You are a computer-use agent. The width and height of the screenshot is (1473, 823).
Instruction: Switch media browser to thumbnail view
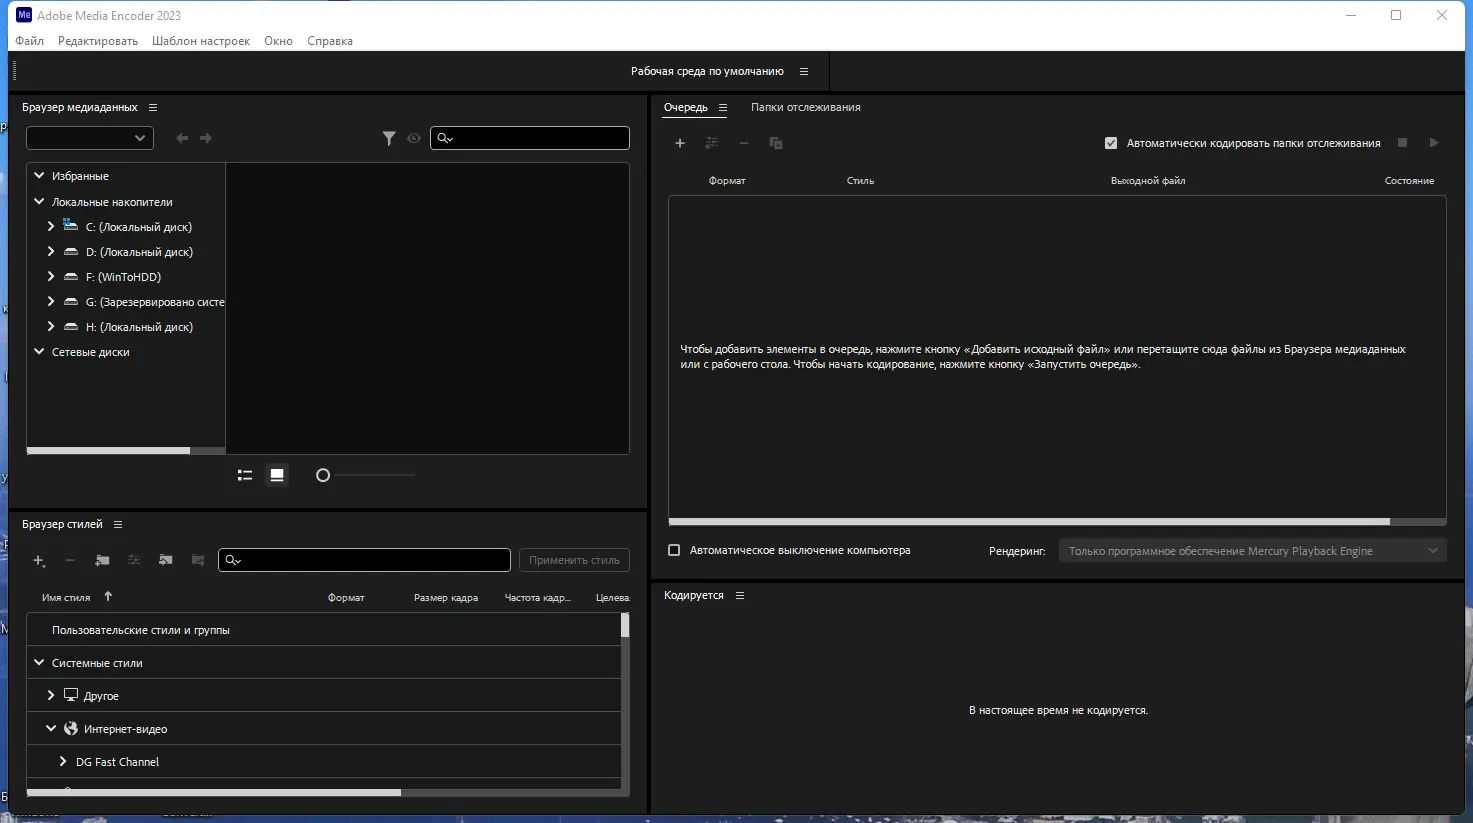click(277, 475)
